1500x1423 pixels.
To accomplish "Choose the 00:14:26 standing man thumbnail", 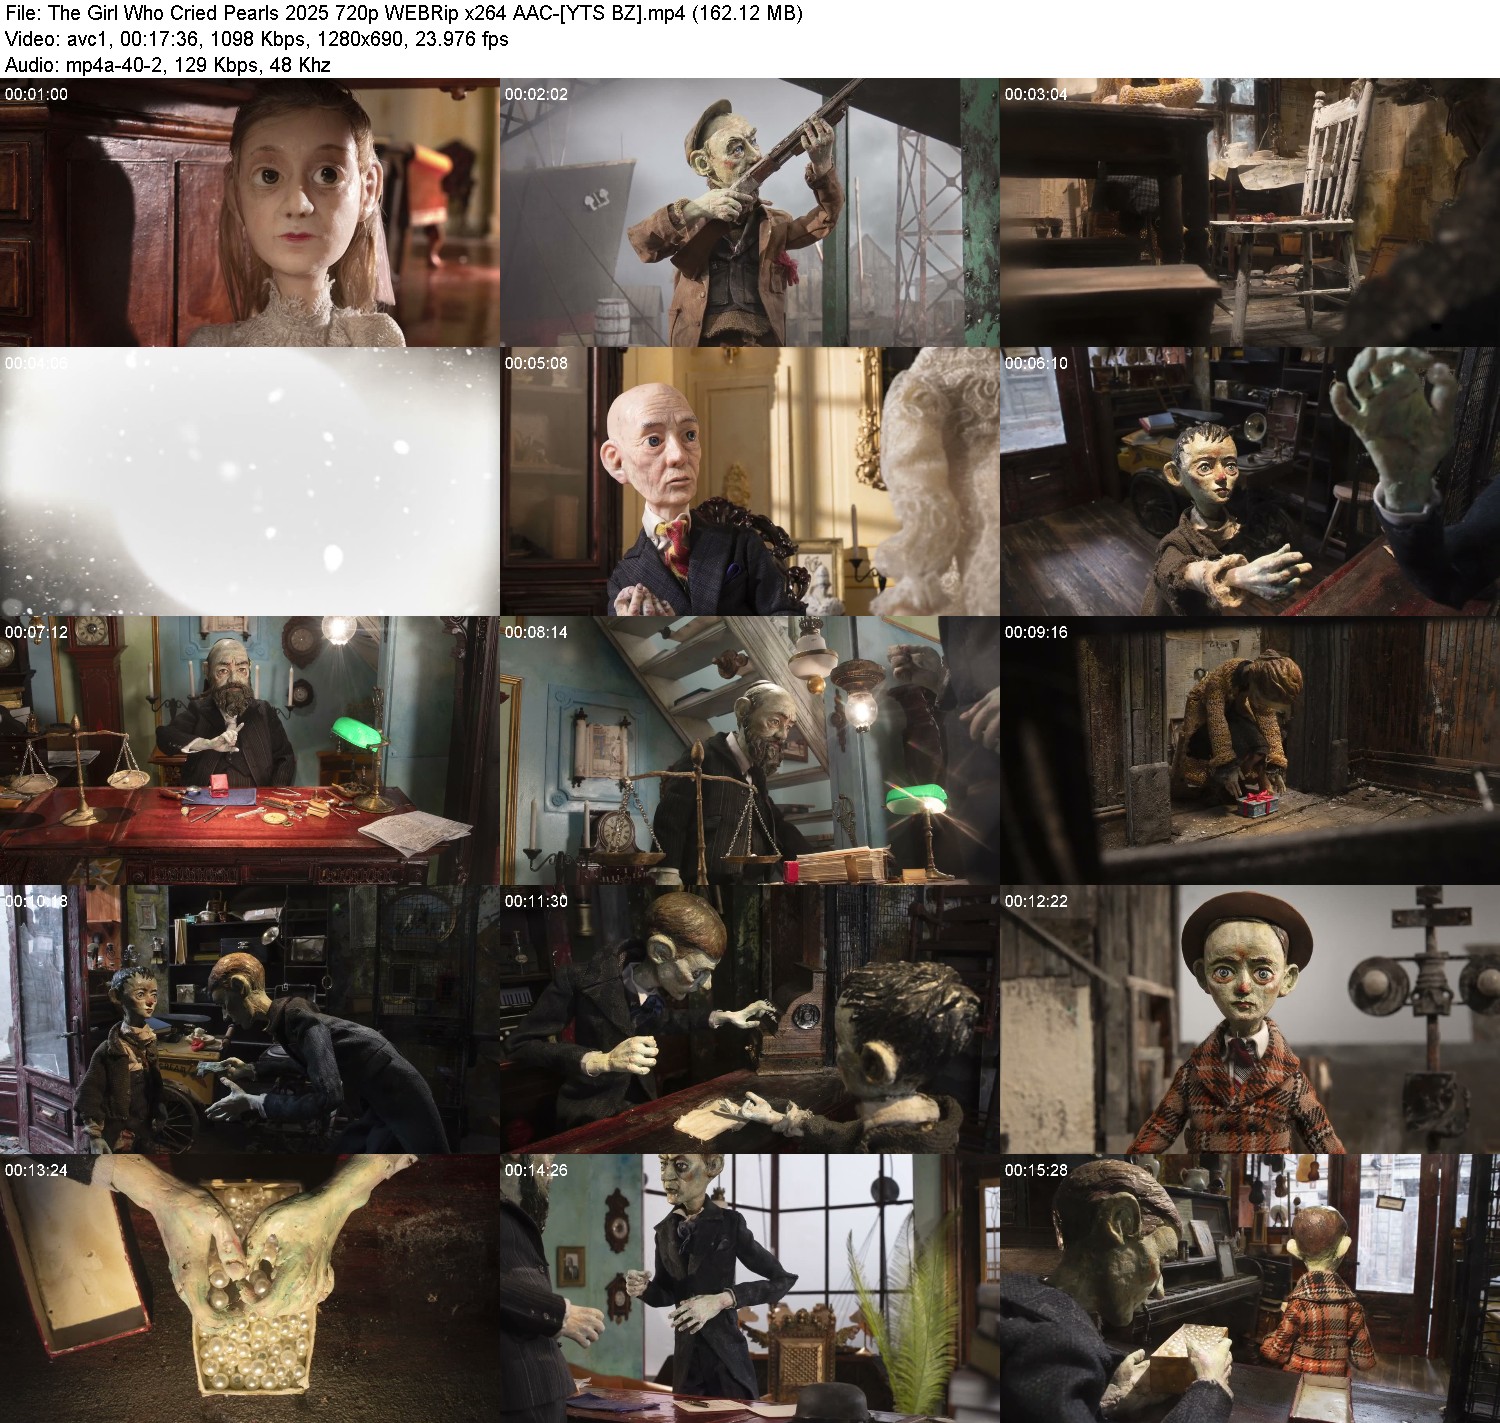I will point(750,1289).
